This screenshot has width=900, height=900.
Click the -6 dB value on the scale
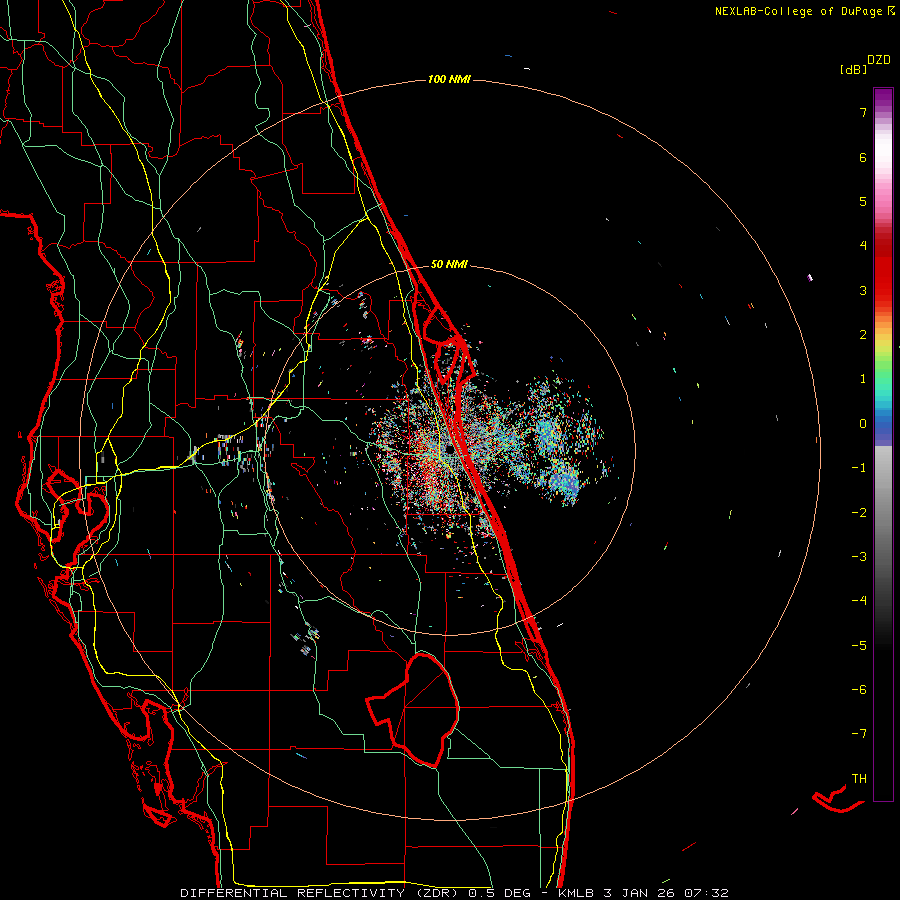(859, 690)
